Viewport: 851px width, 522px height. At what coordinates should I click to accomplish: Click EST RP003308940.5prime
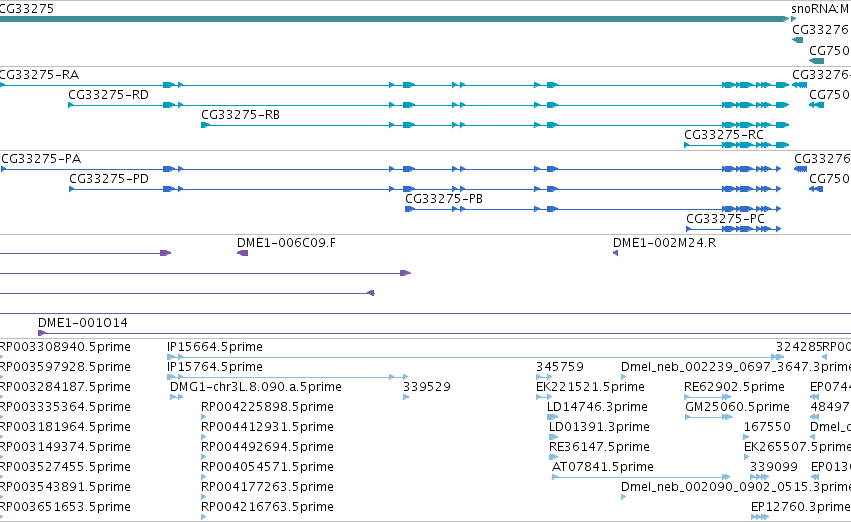65,347
